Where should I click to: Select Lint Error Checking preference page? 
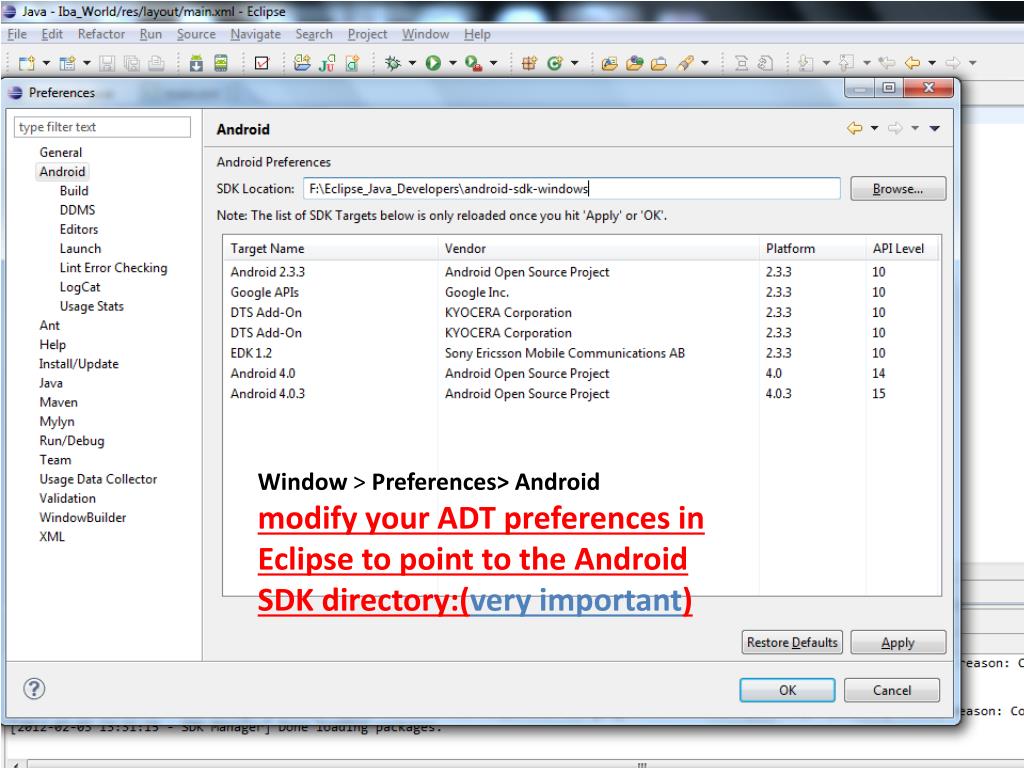click(x=113, y=268)
